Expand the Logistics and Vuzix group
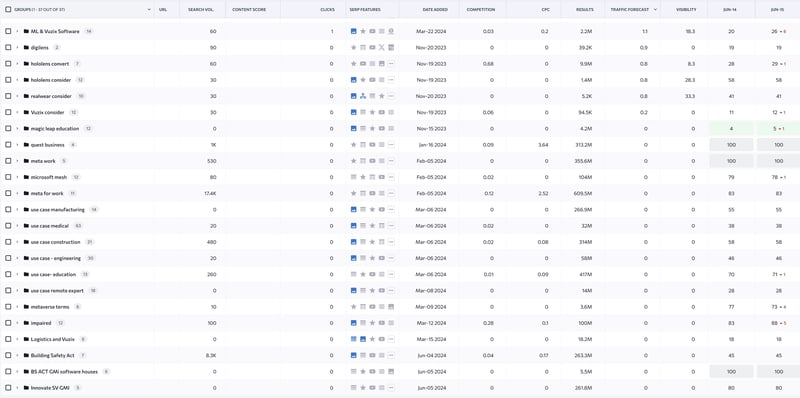Image resolution: width=800 pixels, height=398 pixels. click(x=17, y=339)
